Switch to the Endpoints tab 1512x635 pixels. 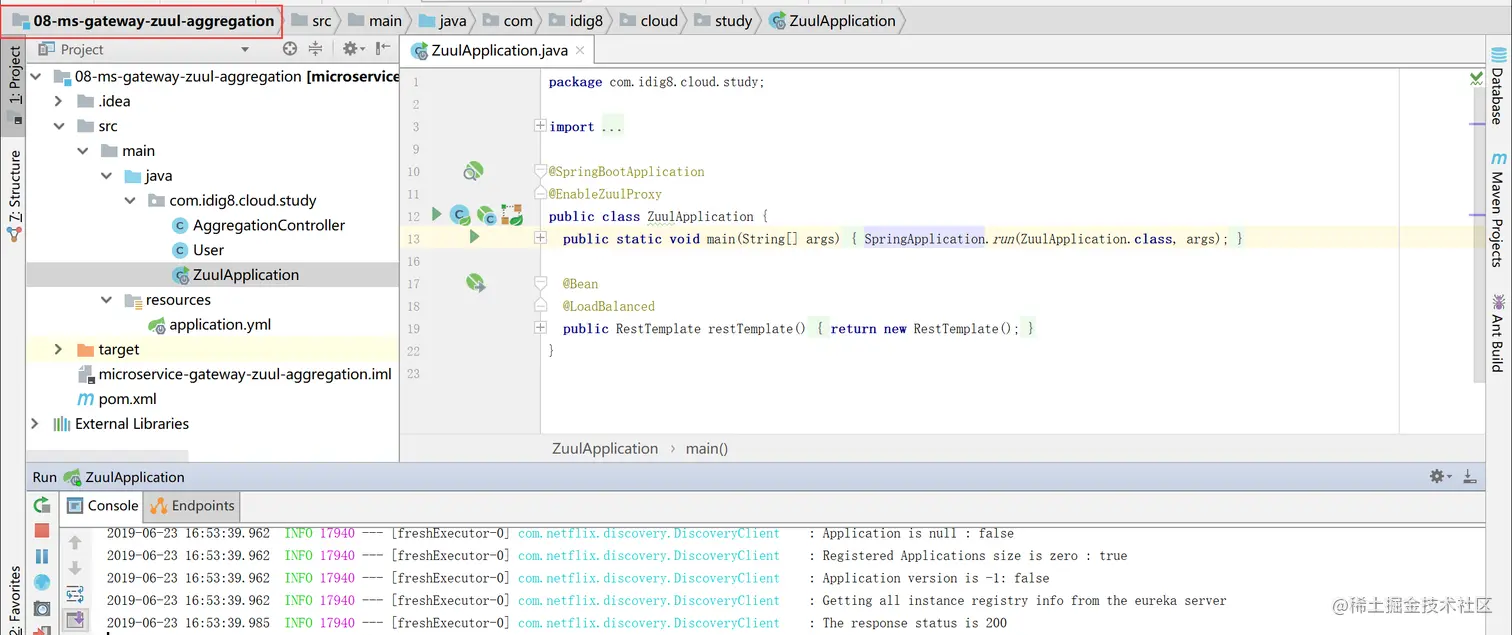pos(192,505)
